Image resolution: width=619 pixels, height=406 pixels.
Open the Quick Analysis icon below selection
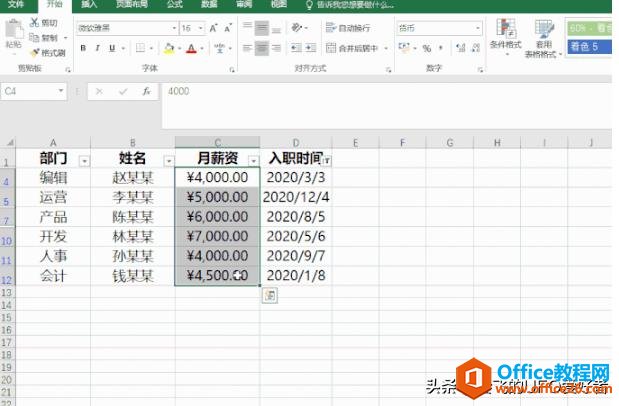click(x=270, y=295)
